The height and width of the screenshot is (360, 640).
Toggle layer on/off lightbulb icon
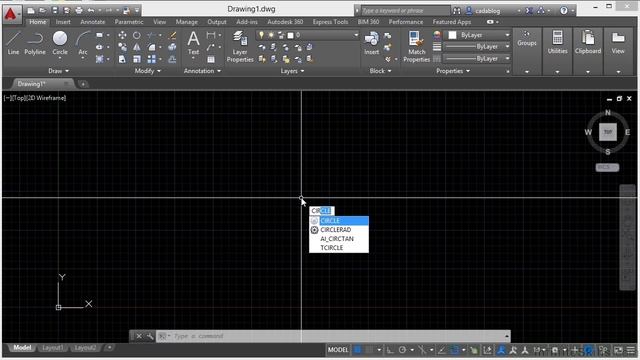(x=261, y=35)
